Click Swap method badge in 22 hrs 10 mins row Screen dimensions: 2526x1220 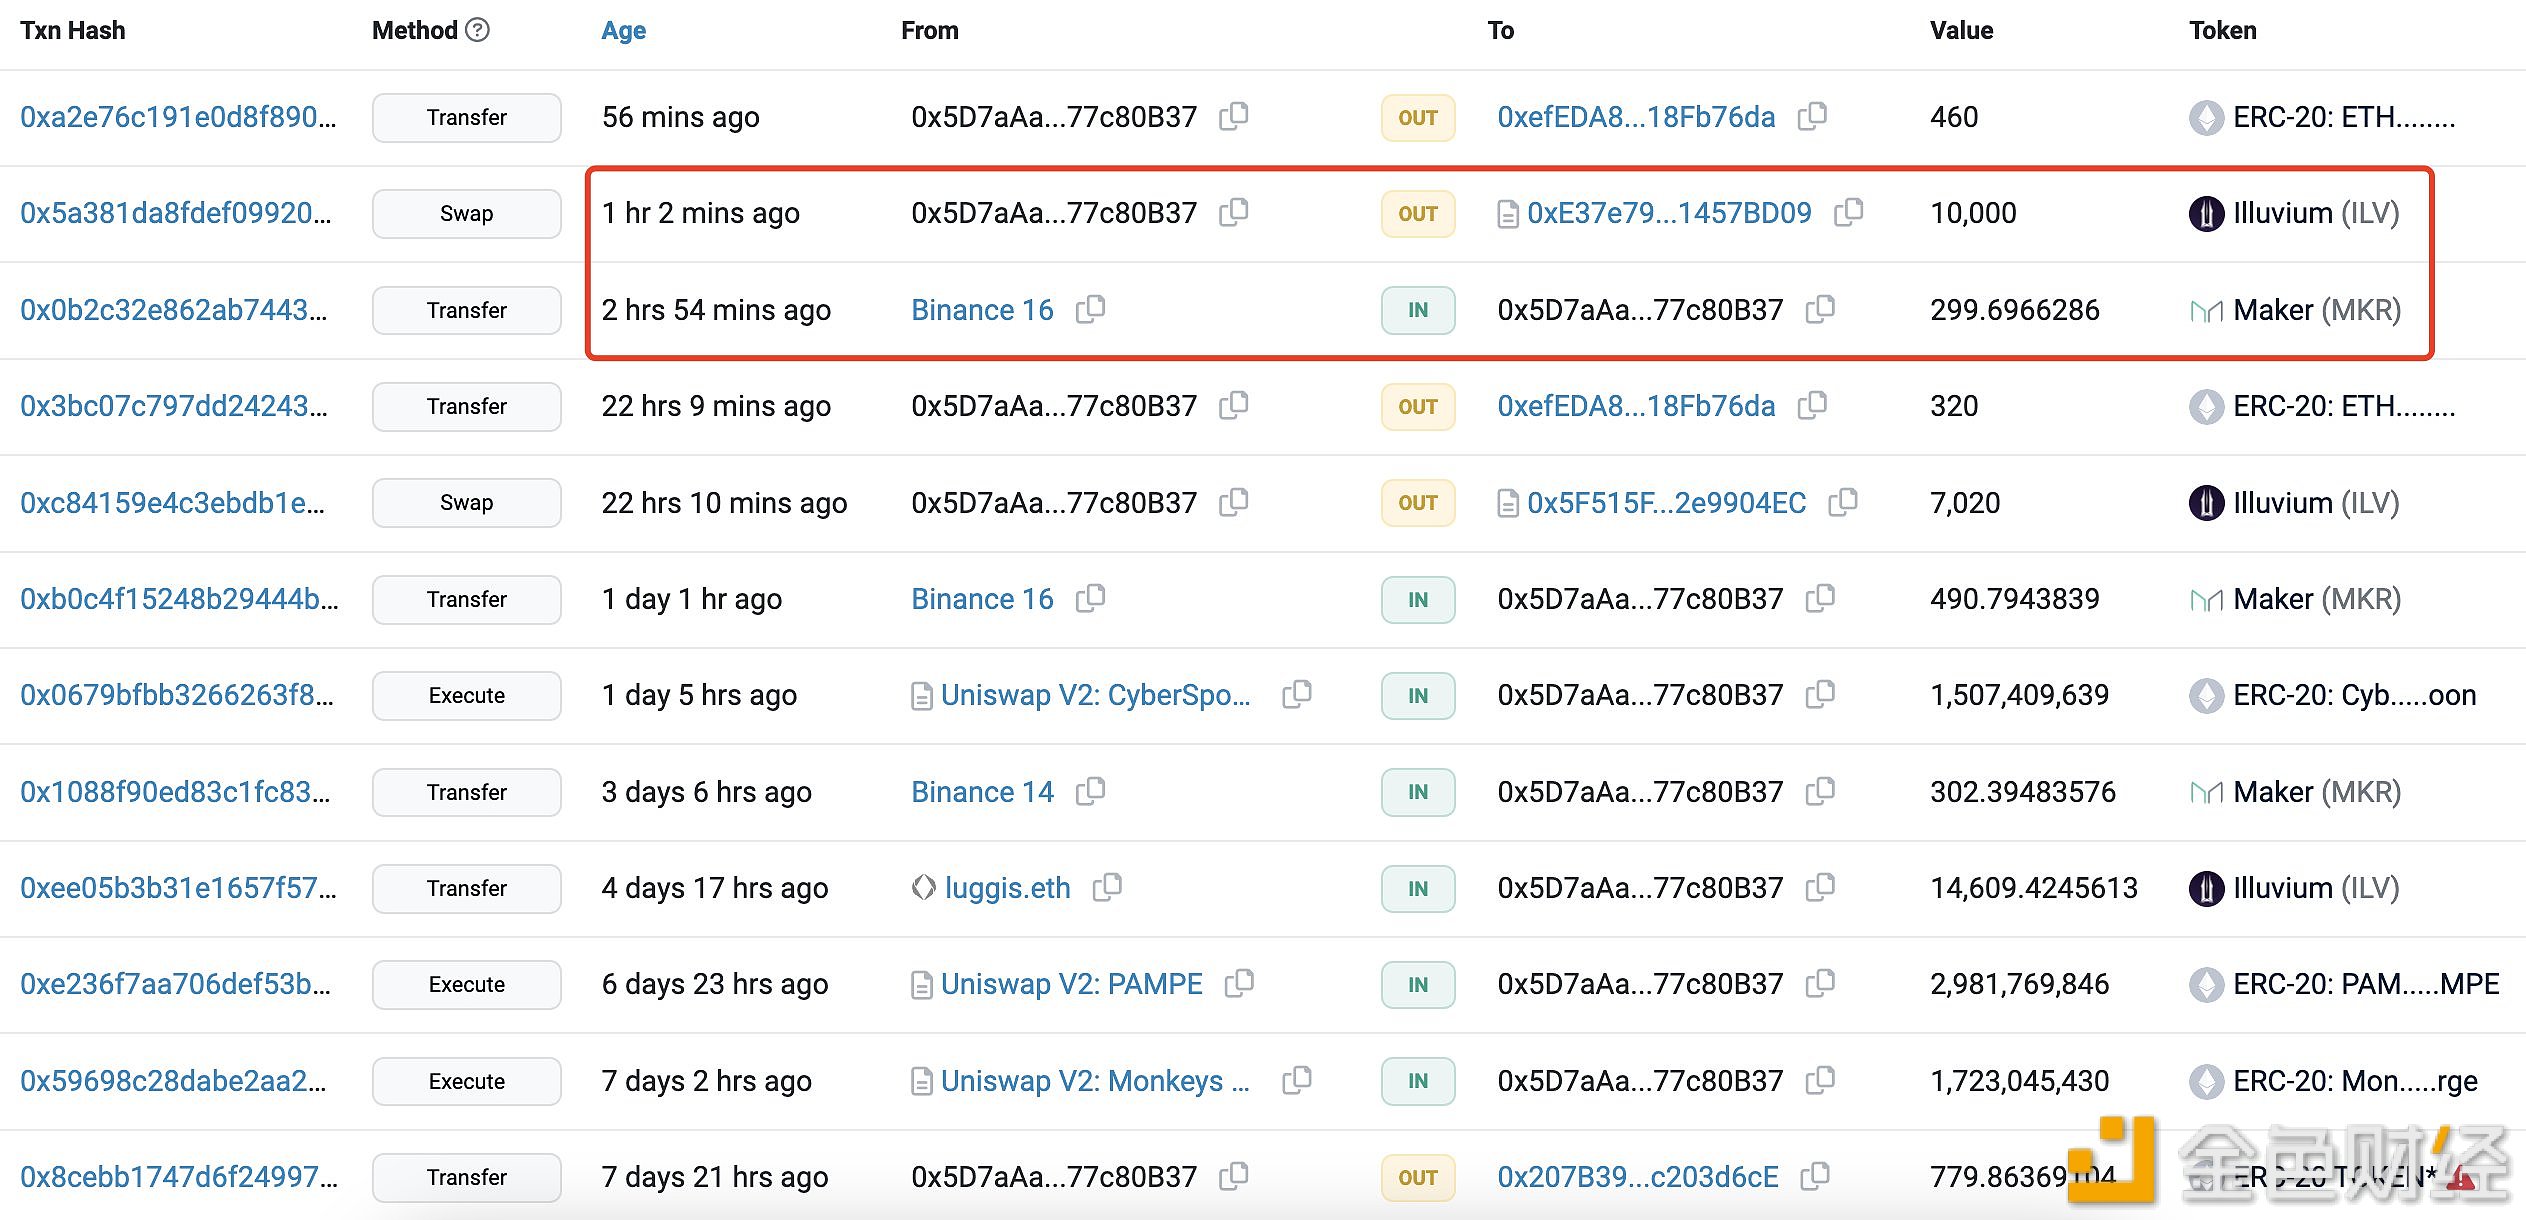point(466,503)
